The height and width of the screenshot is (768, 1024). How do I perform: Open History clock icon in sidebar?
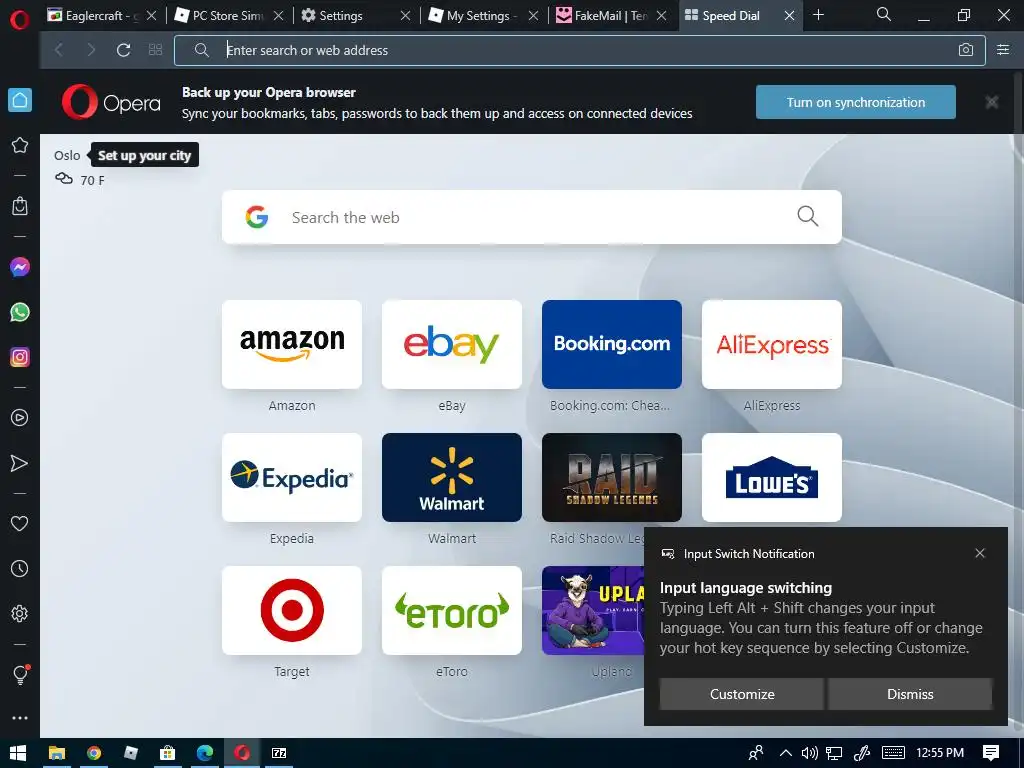pos(20,569)
